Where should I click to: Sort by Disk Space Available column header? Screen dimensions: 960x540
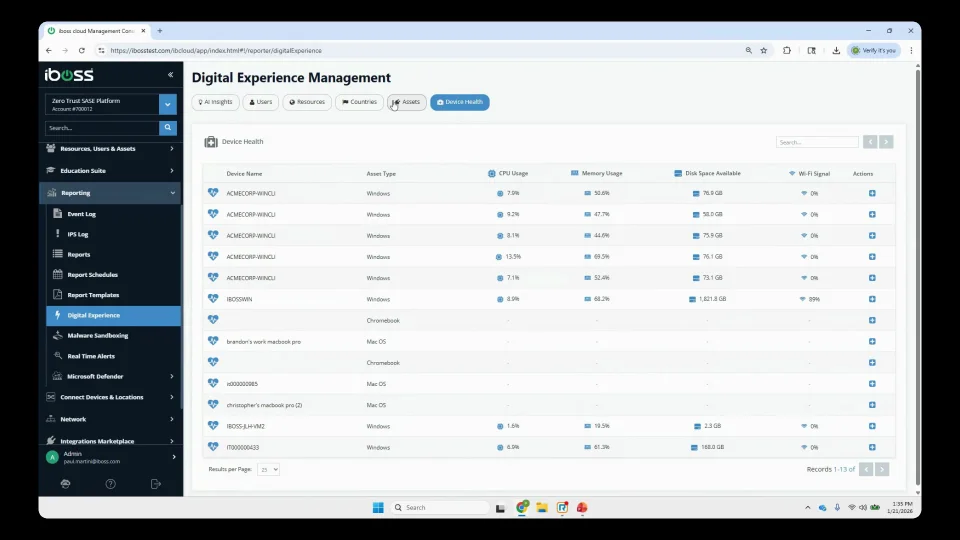707,173
